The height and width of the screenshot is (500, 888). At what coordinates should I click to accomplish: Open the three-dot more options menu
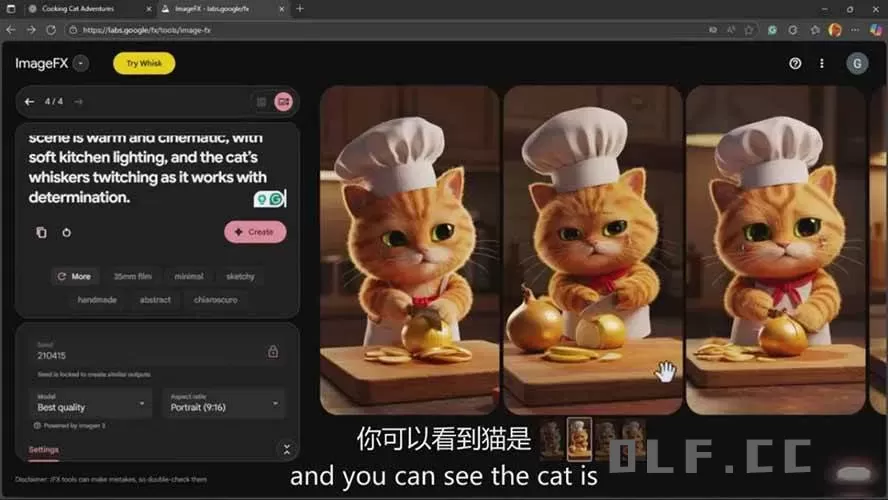point(822,63)
